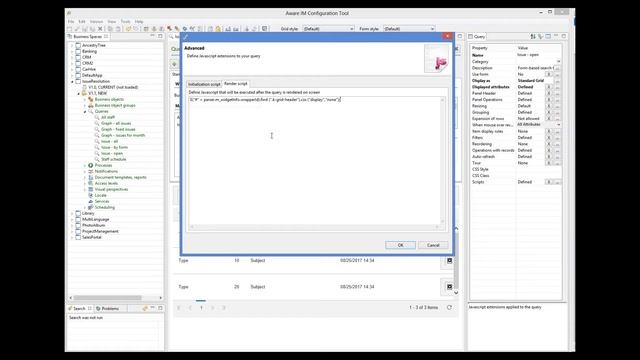Click the horizontal scrollbar in the Business Spaces tree
The image size is (640, 360).
[x=107, y=298]
